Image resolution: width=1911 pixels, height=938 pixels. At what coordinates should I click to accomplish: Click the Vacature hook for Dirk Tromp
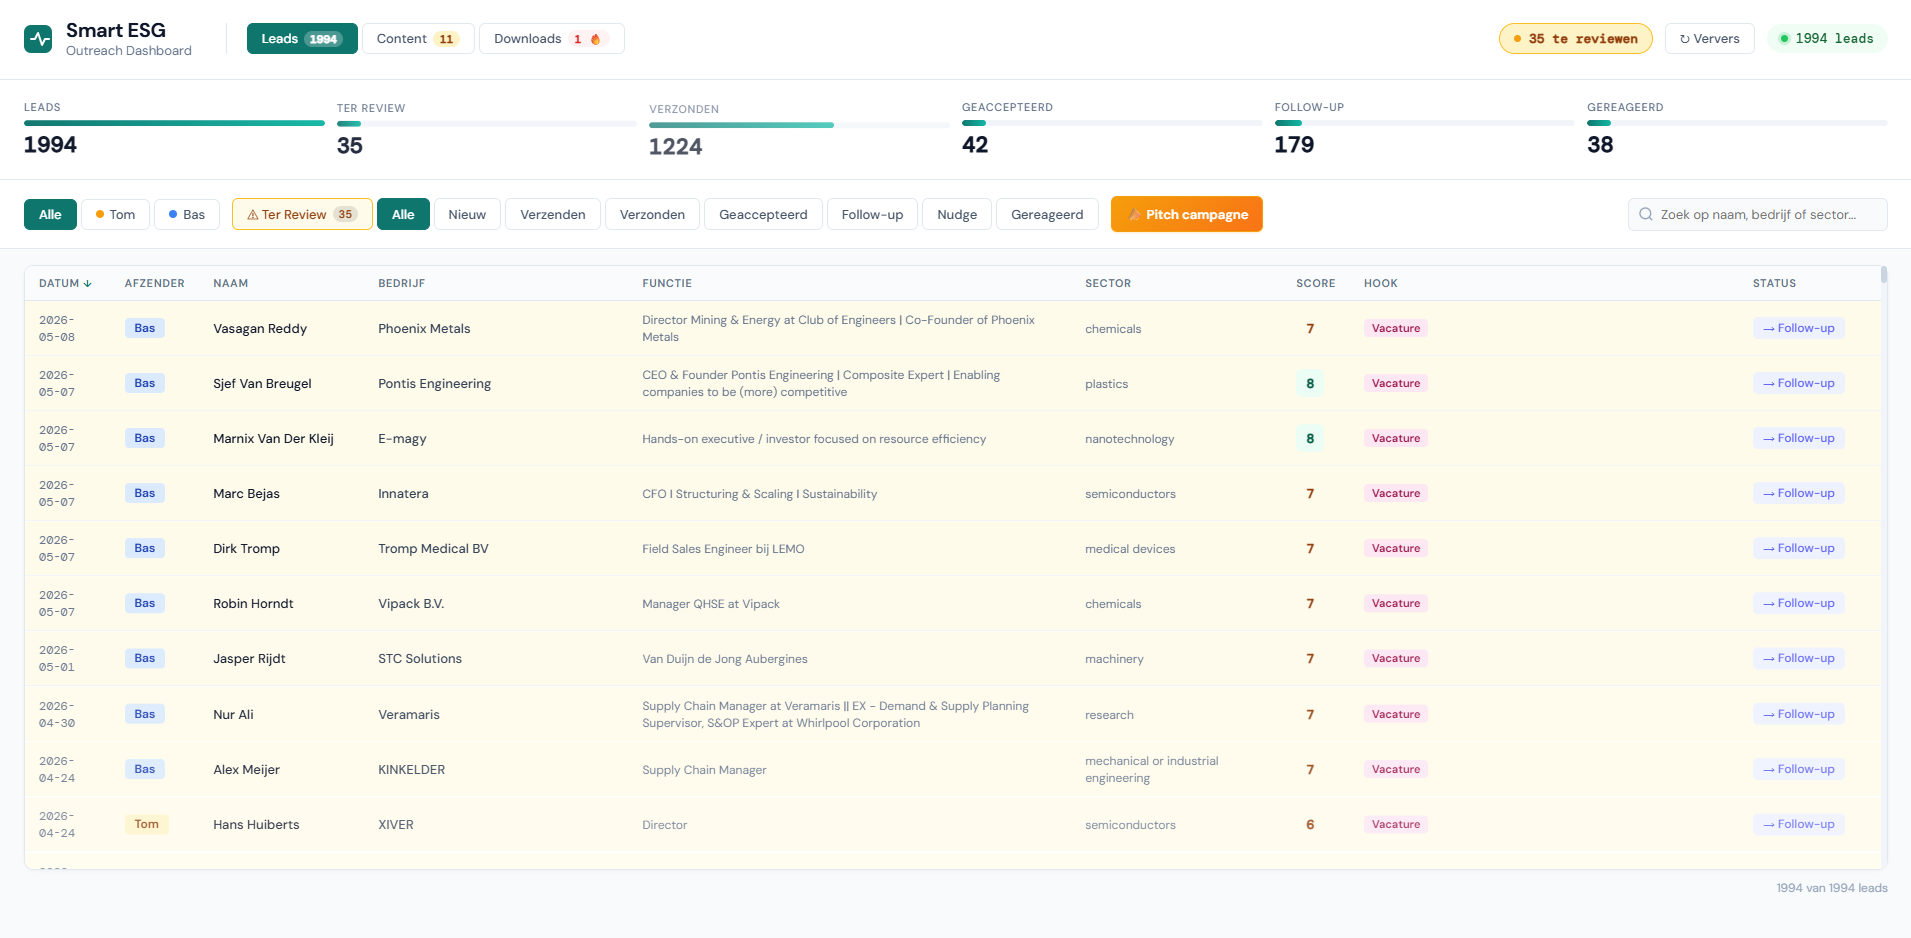coord(1395,548)
